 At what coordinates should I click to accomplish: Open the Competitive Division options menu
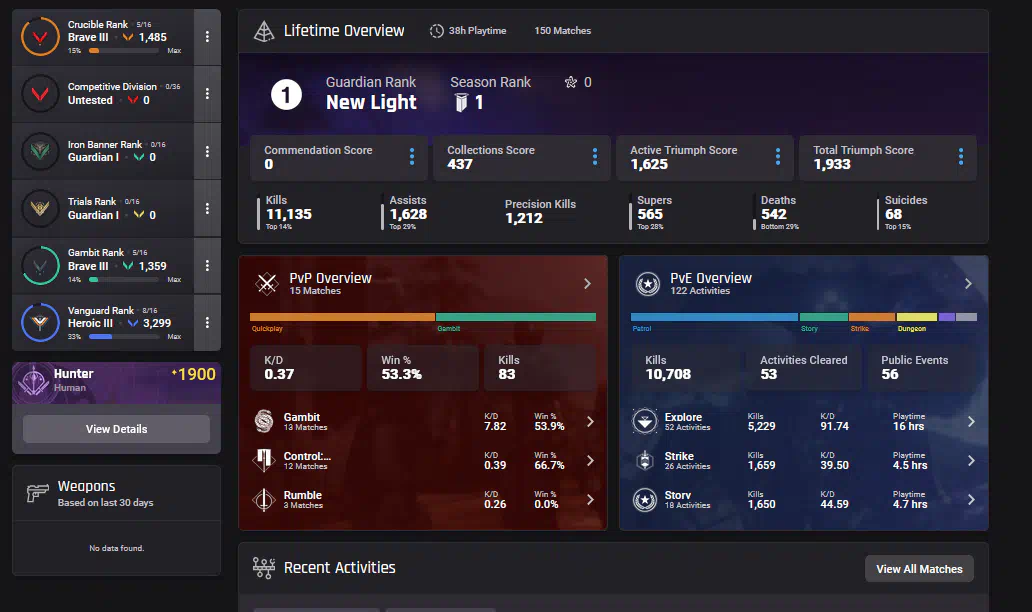tap(207, 94)
